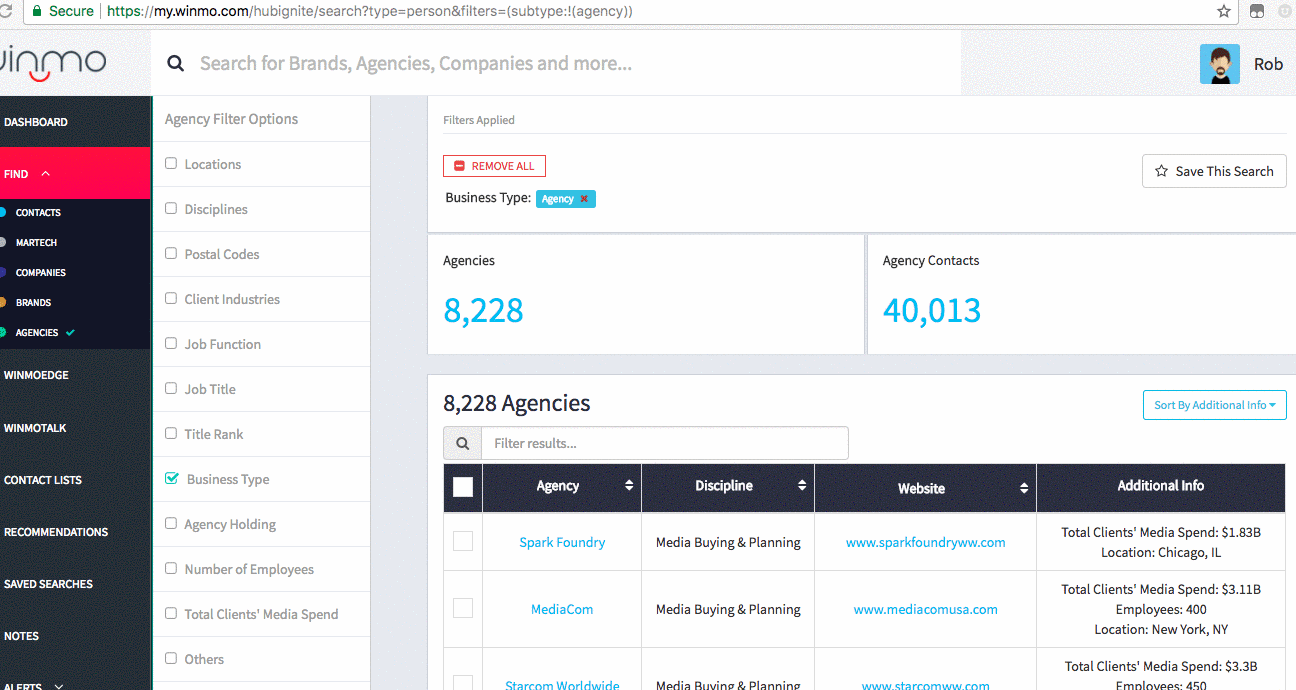The height and width of the screenshot is (690, 1296).
Task: Uncheck the Business Type filter
Action: coord(172,478)
